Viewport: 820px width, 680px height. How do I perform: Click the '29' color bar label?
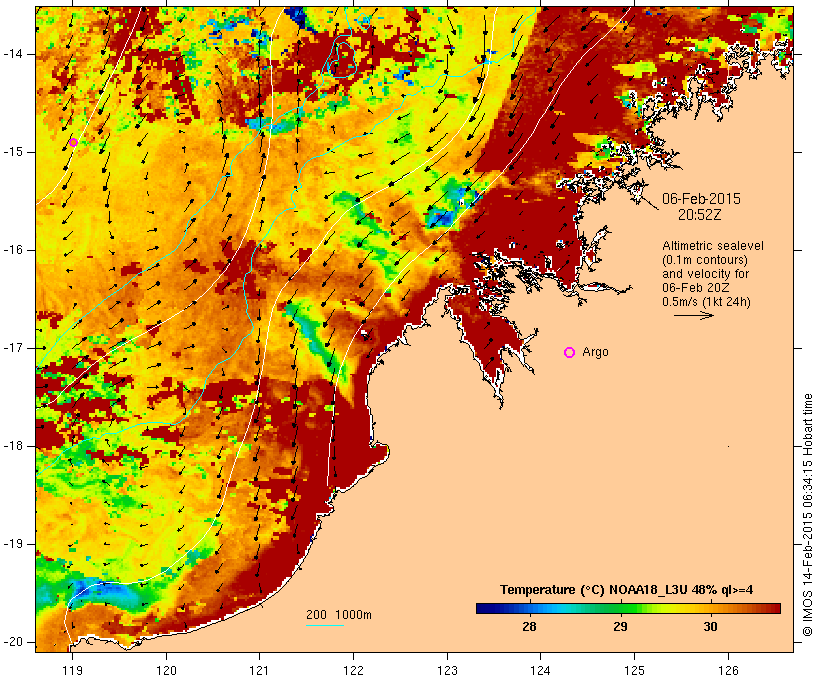coord(620,626)
